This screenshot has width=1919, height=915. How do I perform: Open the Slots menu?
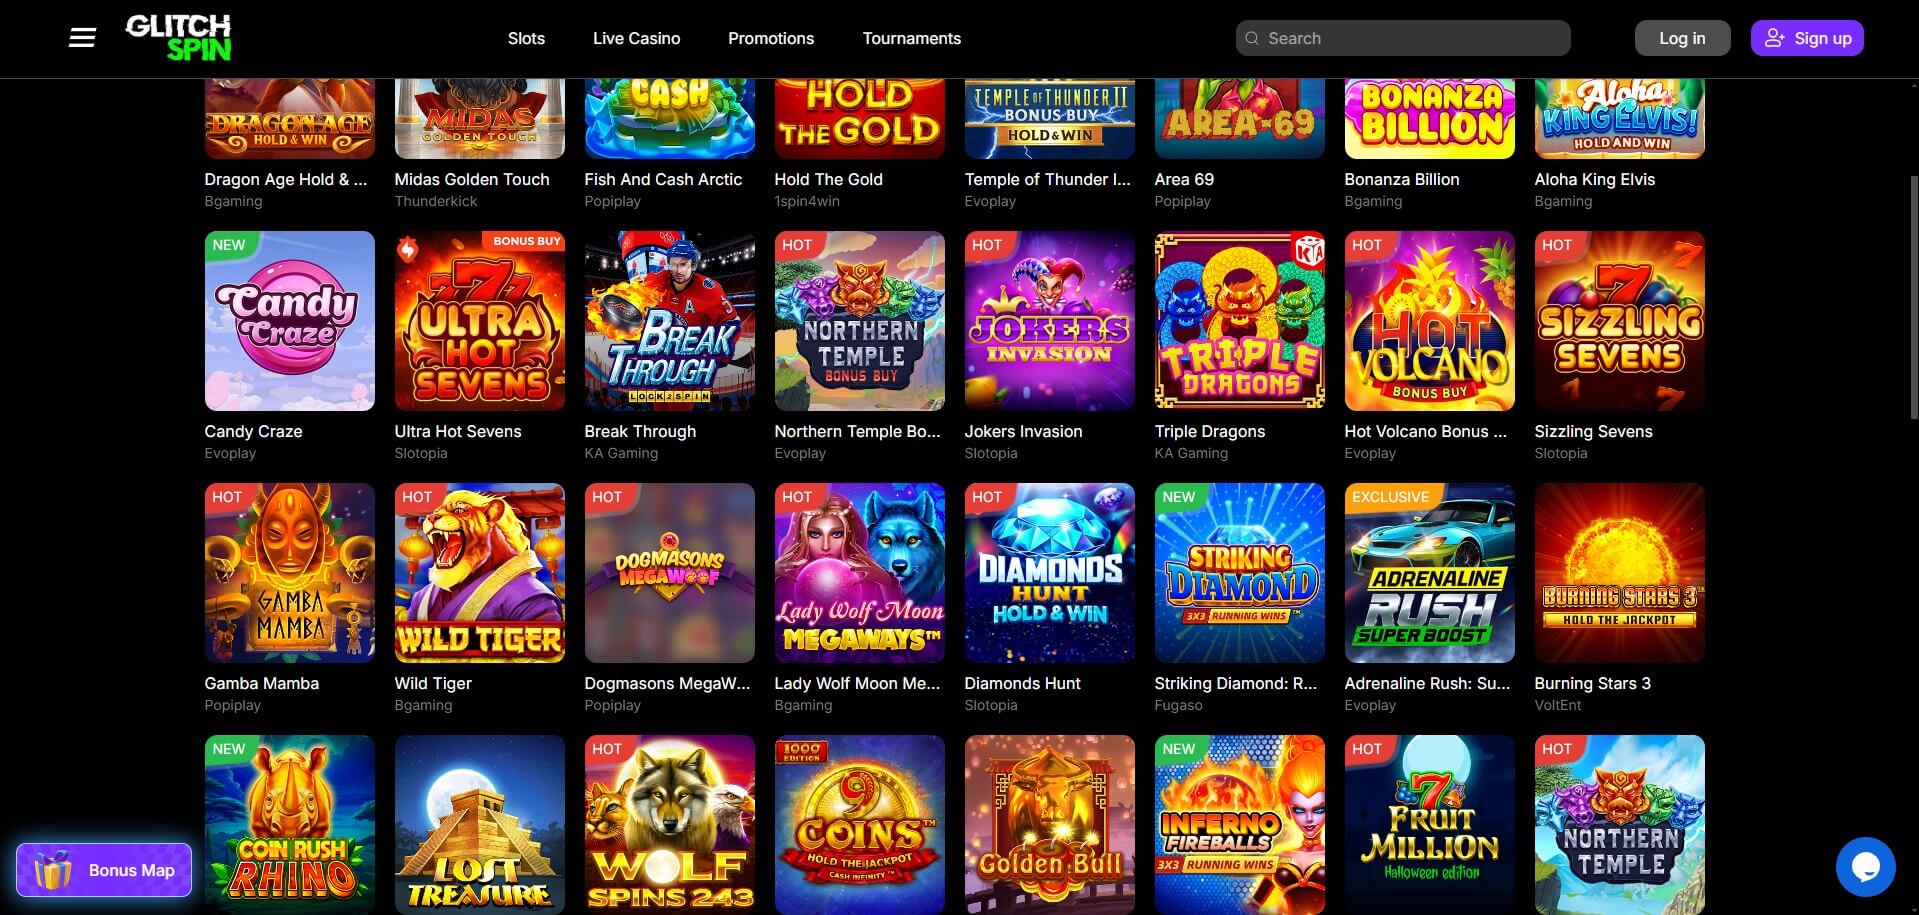point(526,38)
